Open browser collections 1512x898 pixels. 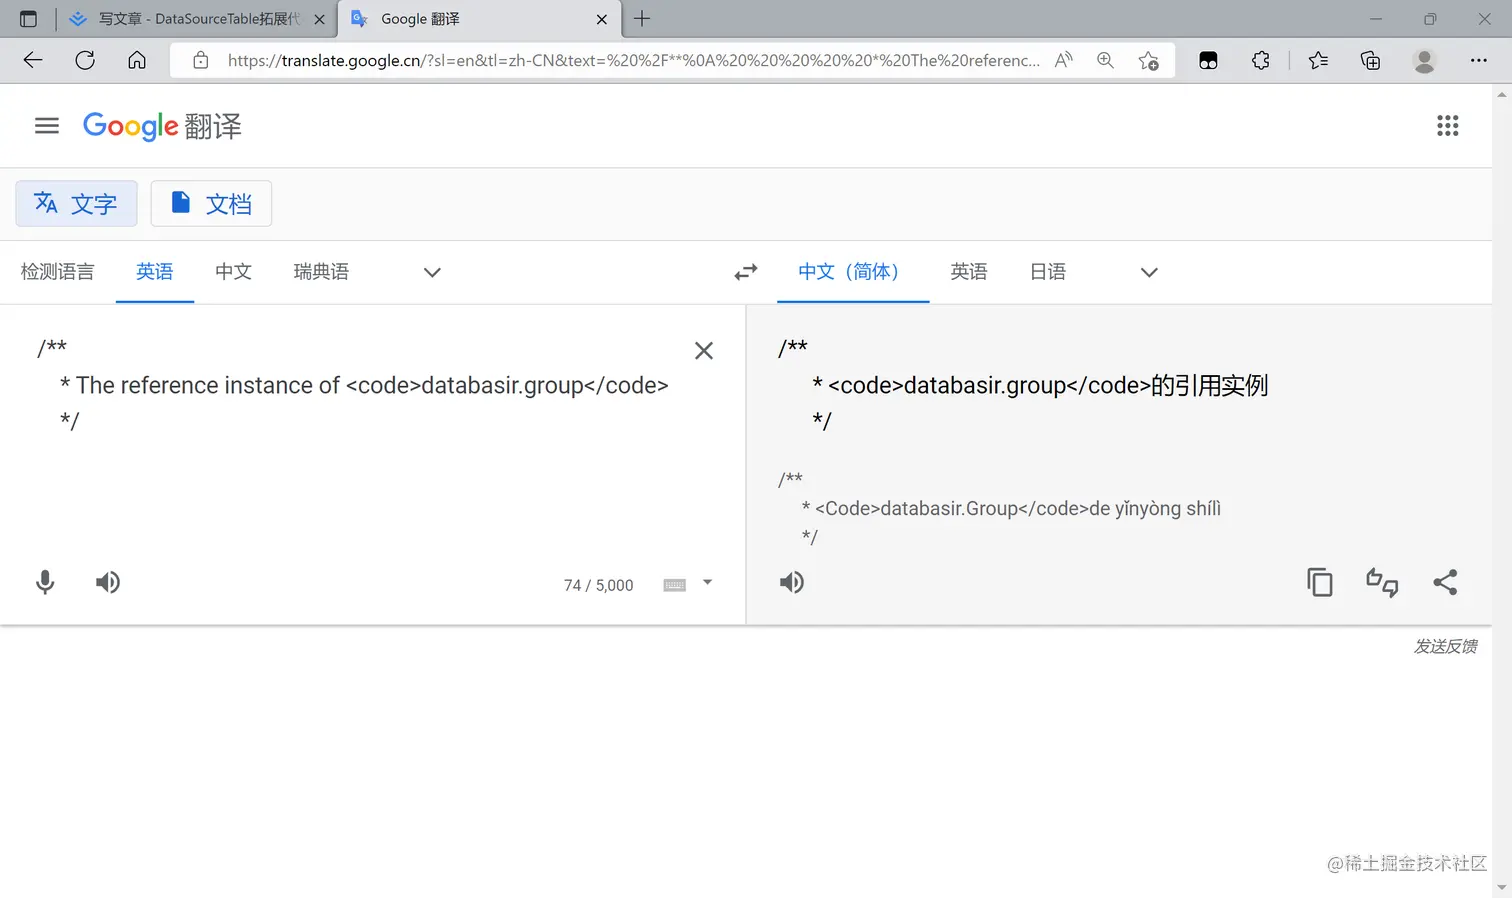pyautogui.click(x=1371, y=60)
